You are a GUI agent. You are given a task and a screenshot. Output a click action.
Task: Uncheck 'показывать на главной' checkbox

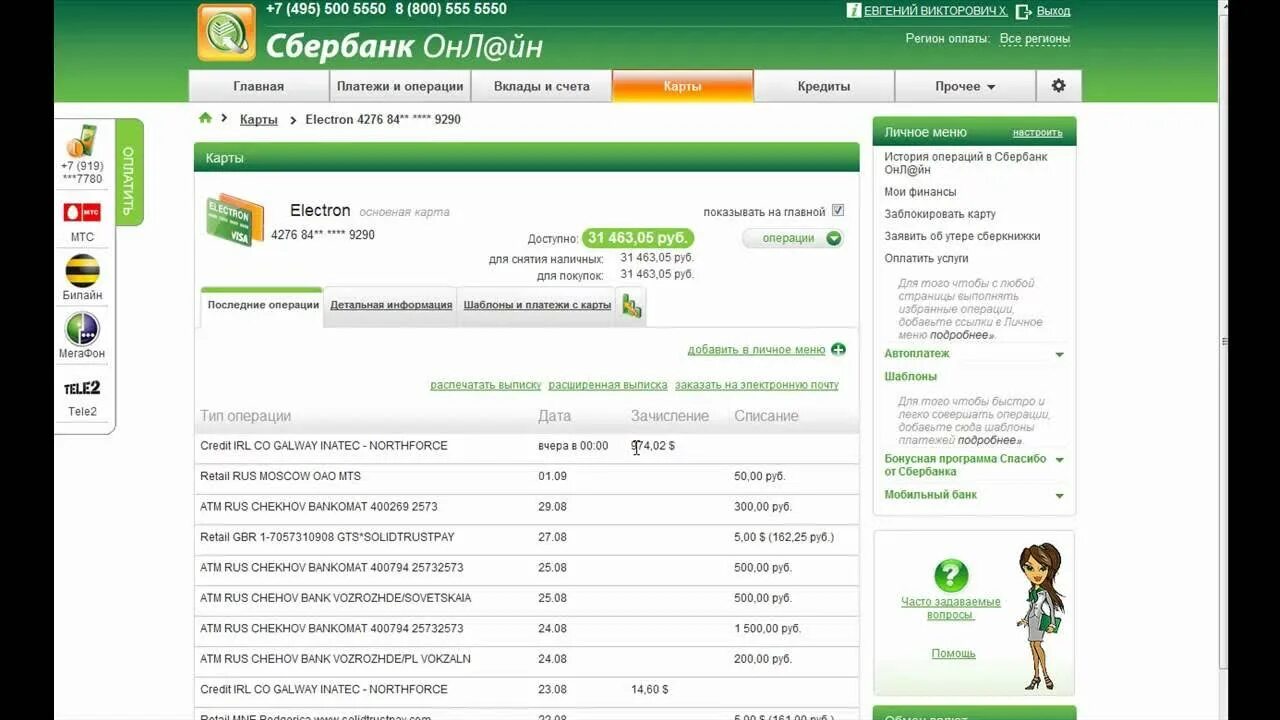[x=838, y=211]
